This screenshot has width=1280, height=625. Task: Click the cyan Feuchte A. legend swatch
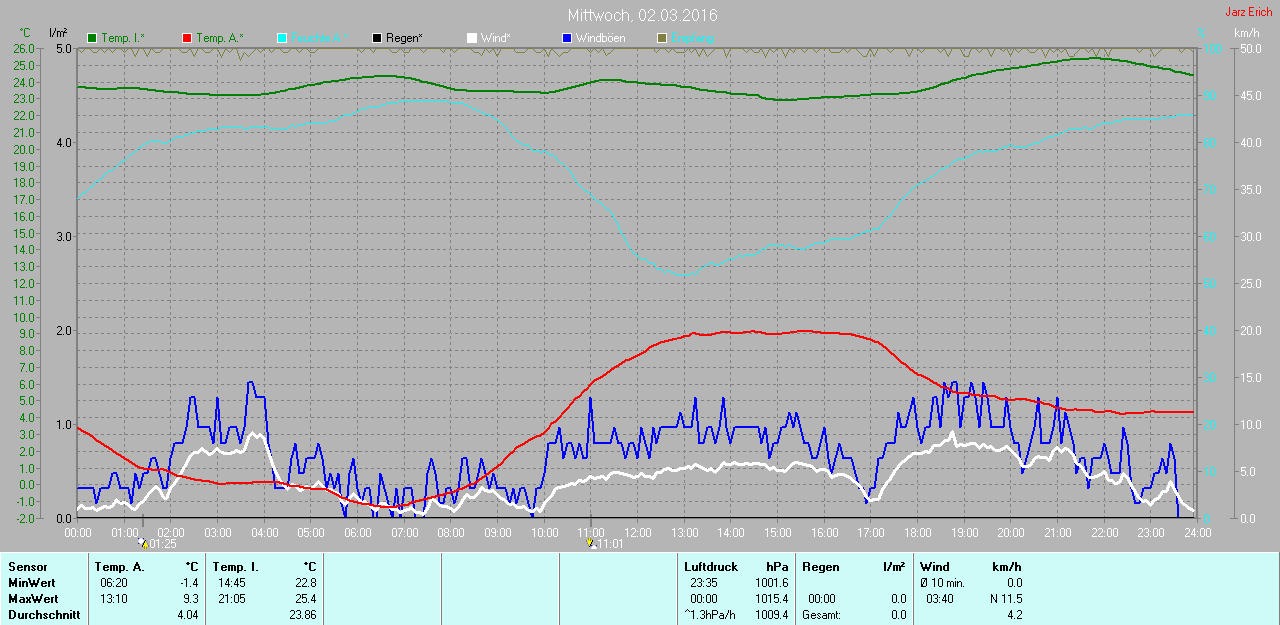click(282, 38)
